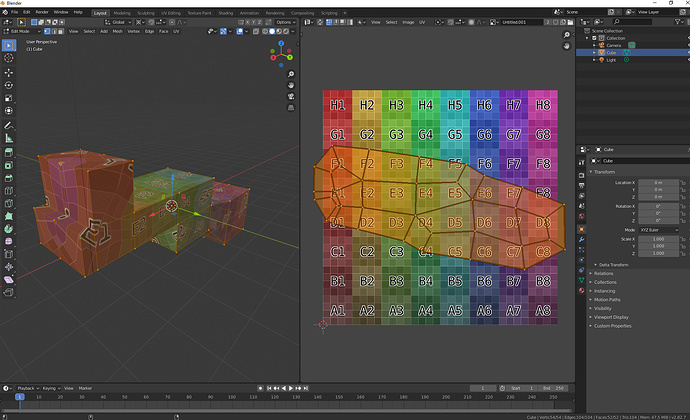
Task: Switch to Wireframe viewport shading
Action: click(x=265, y=31)
